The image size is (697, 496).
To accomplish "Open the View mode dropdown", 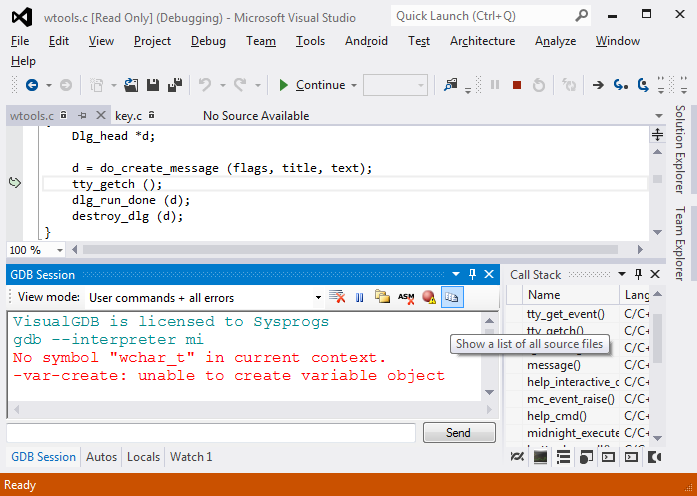I will click(x=318, y=297).
